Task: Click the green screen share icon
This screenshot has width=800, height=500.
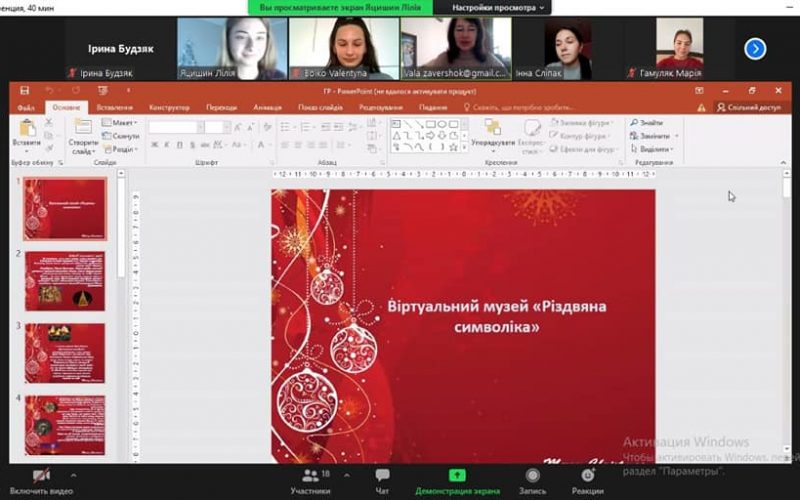Action: click(x=457, y=476)
